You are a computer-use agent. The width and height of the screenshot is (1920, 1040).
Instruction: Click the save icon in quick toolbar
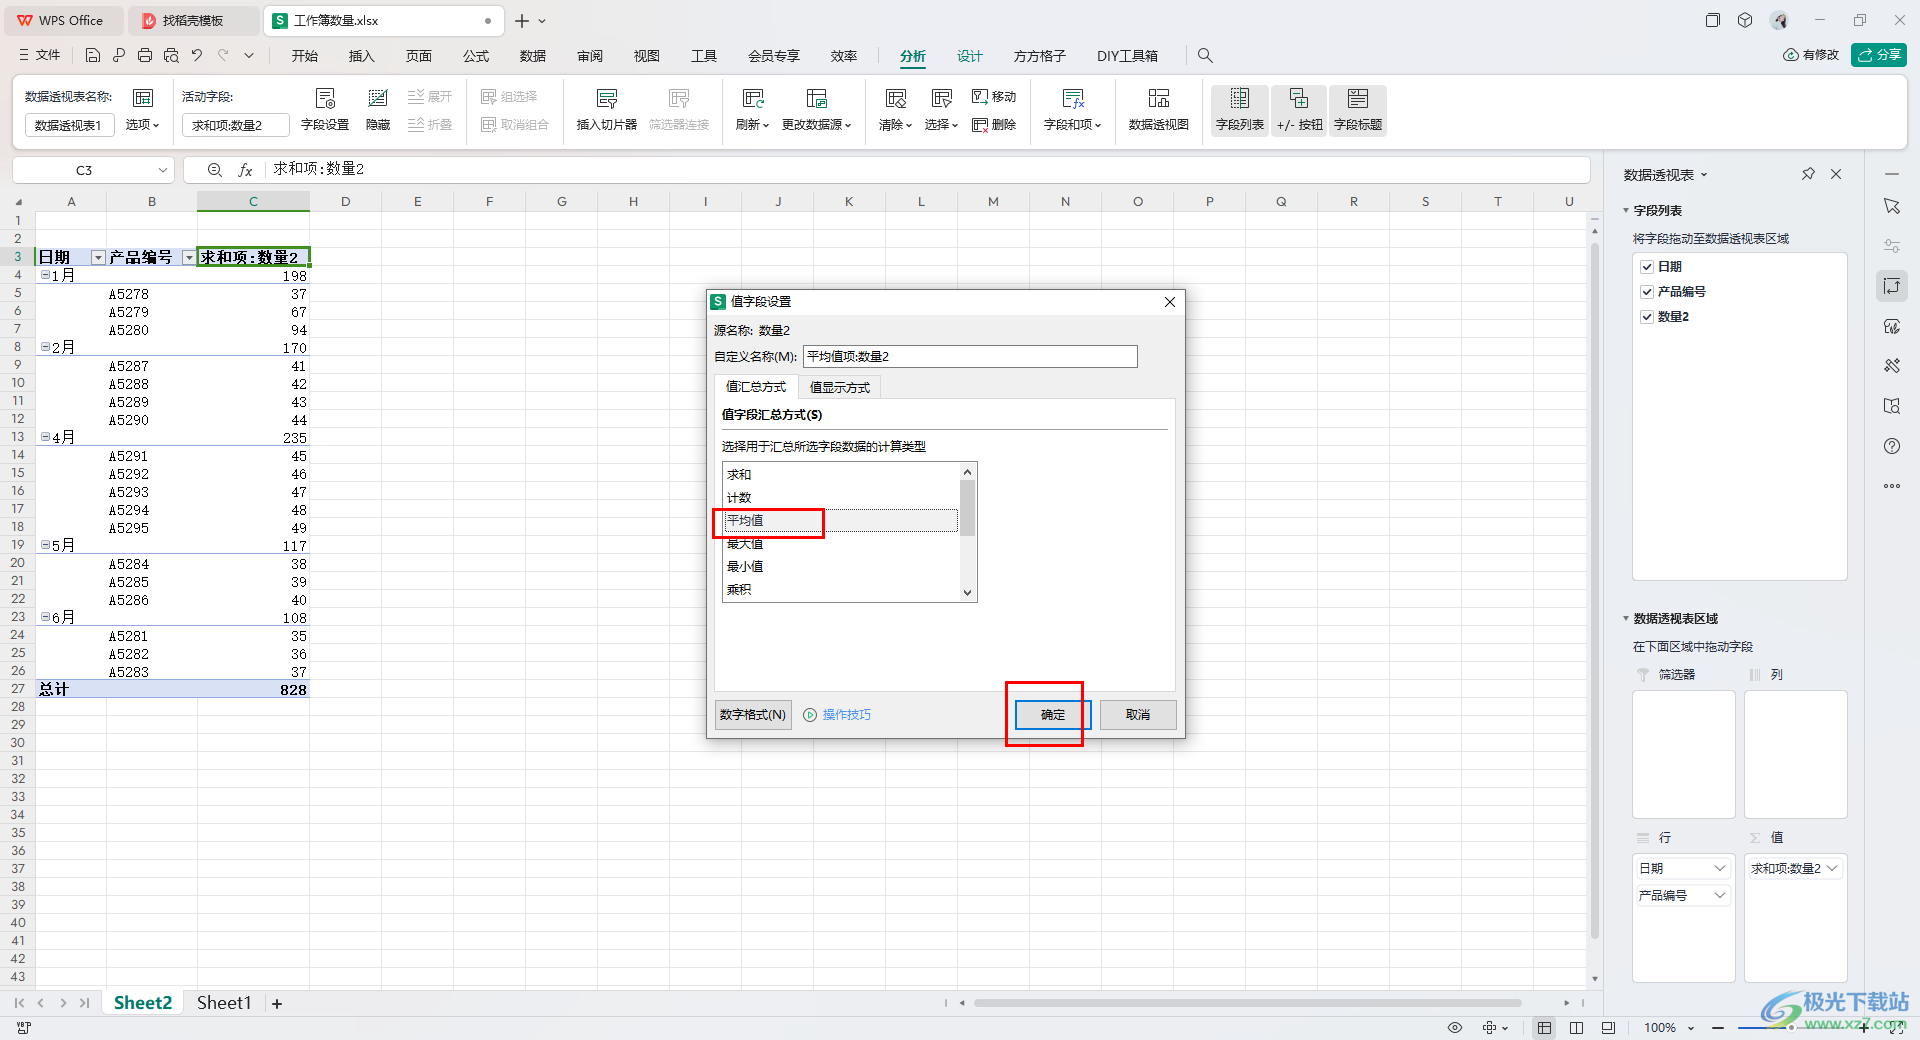pyautogui.click(x=93, y=56)
